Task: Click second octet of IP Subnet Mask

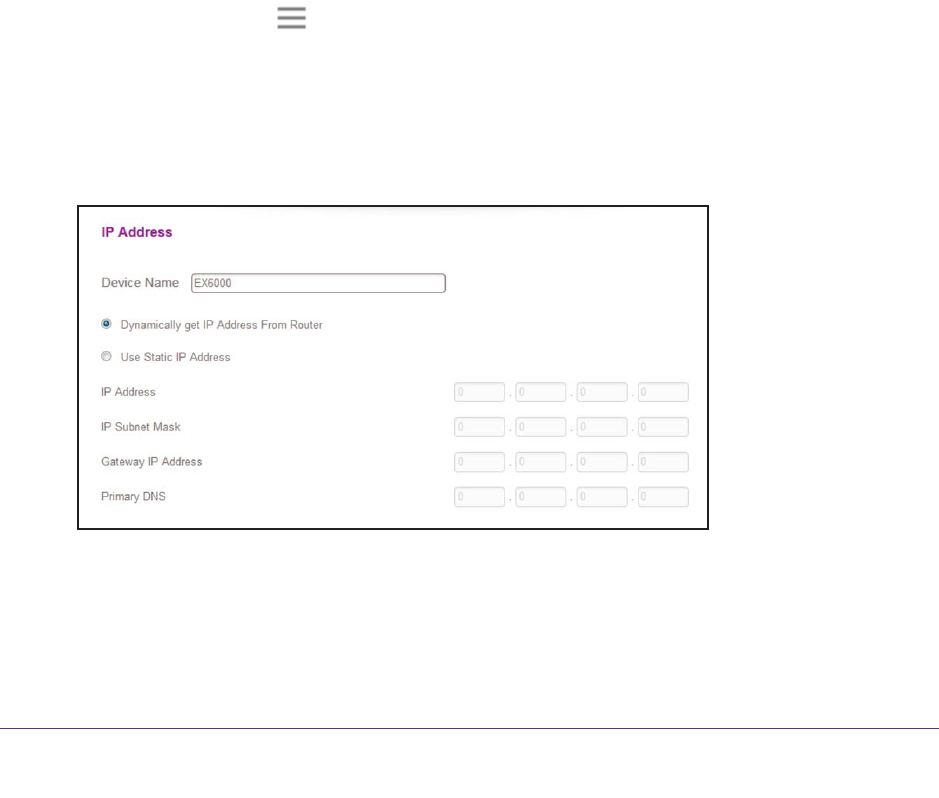Action: point(541,427)
